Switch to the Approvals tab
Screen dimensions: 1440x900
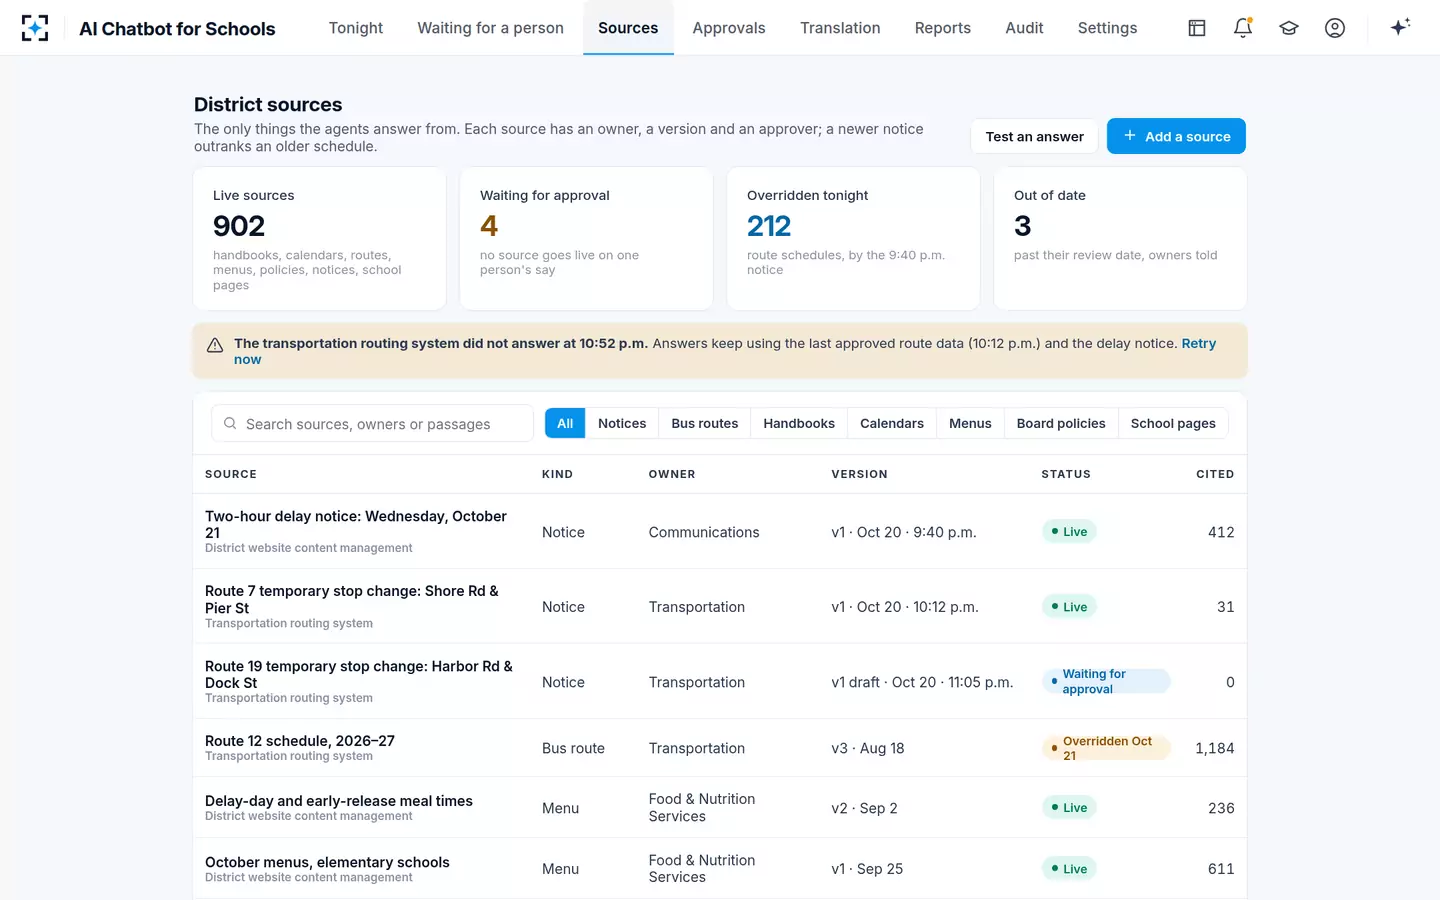(x=729, y=28)
